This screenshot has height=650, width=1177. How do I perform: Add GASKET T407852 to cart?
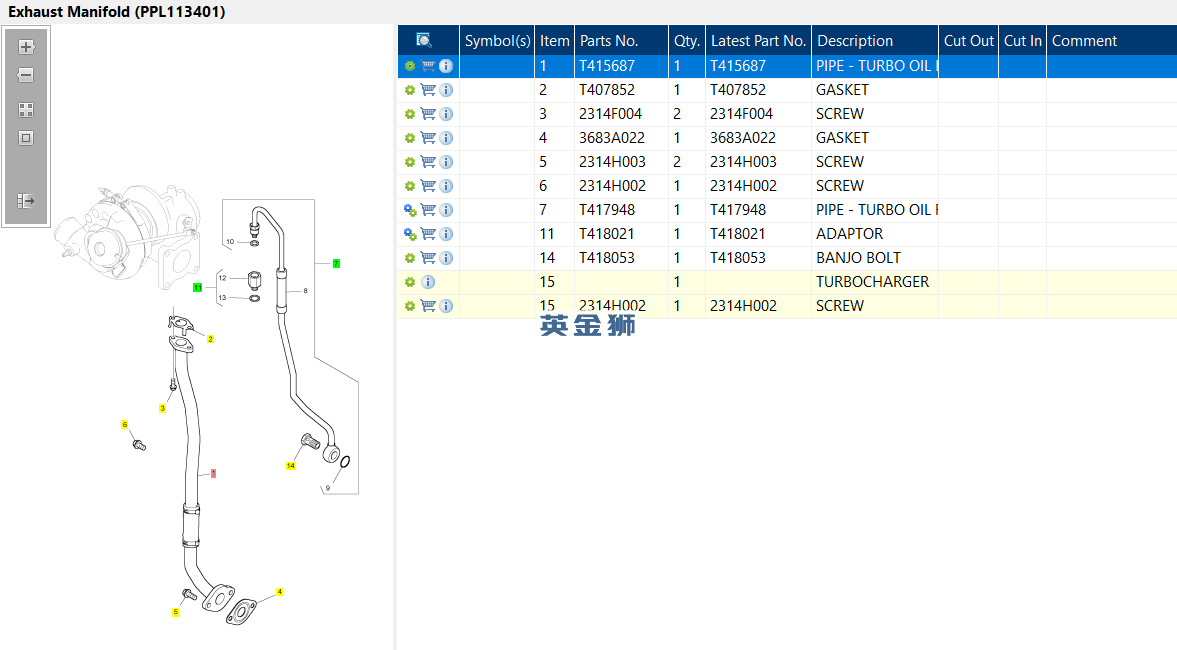pos(428,90)
